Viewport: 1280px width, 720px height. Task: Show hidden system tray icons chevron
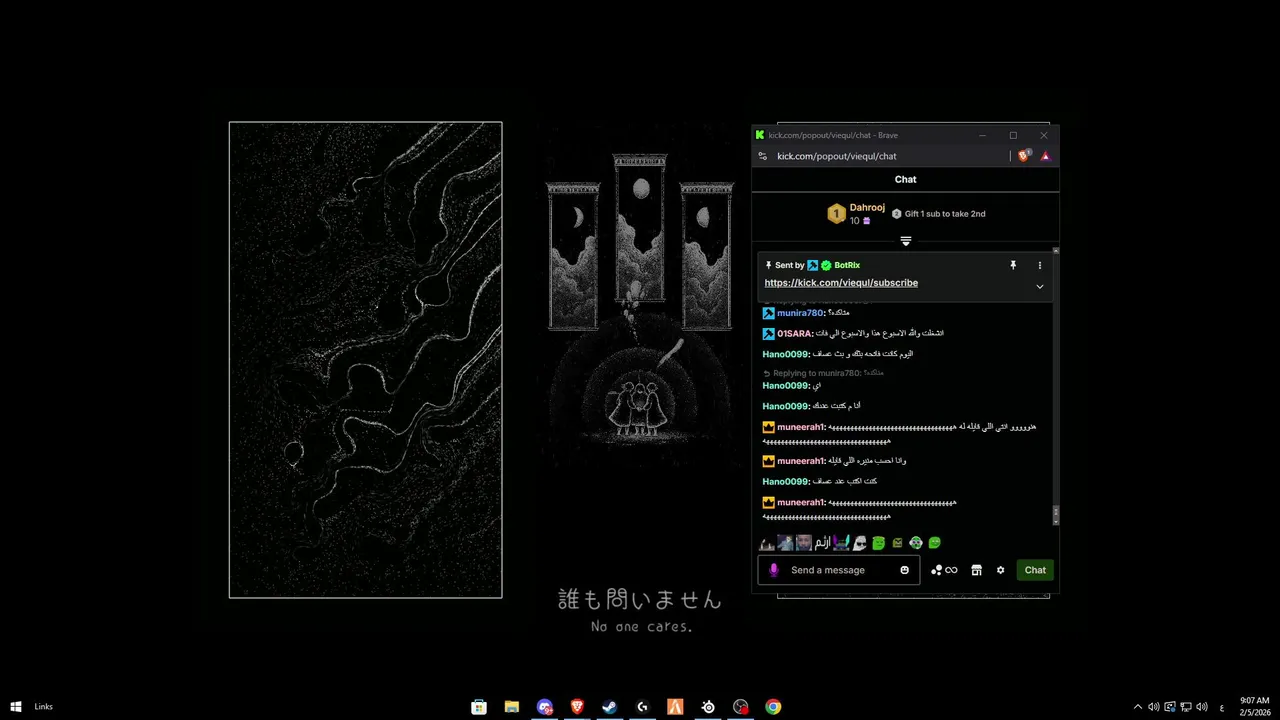click(x=1137, y=707)
